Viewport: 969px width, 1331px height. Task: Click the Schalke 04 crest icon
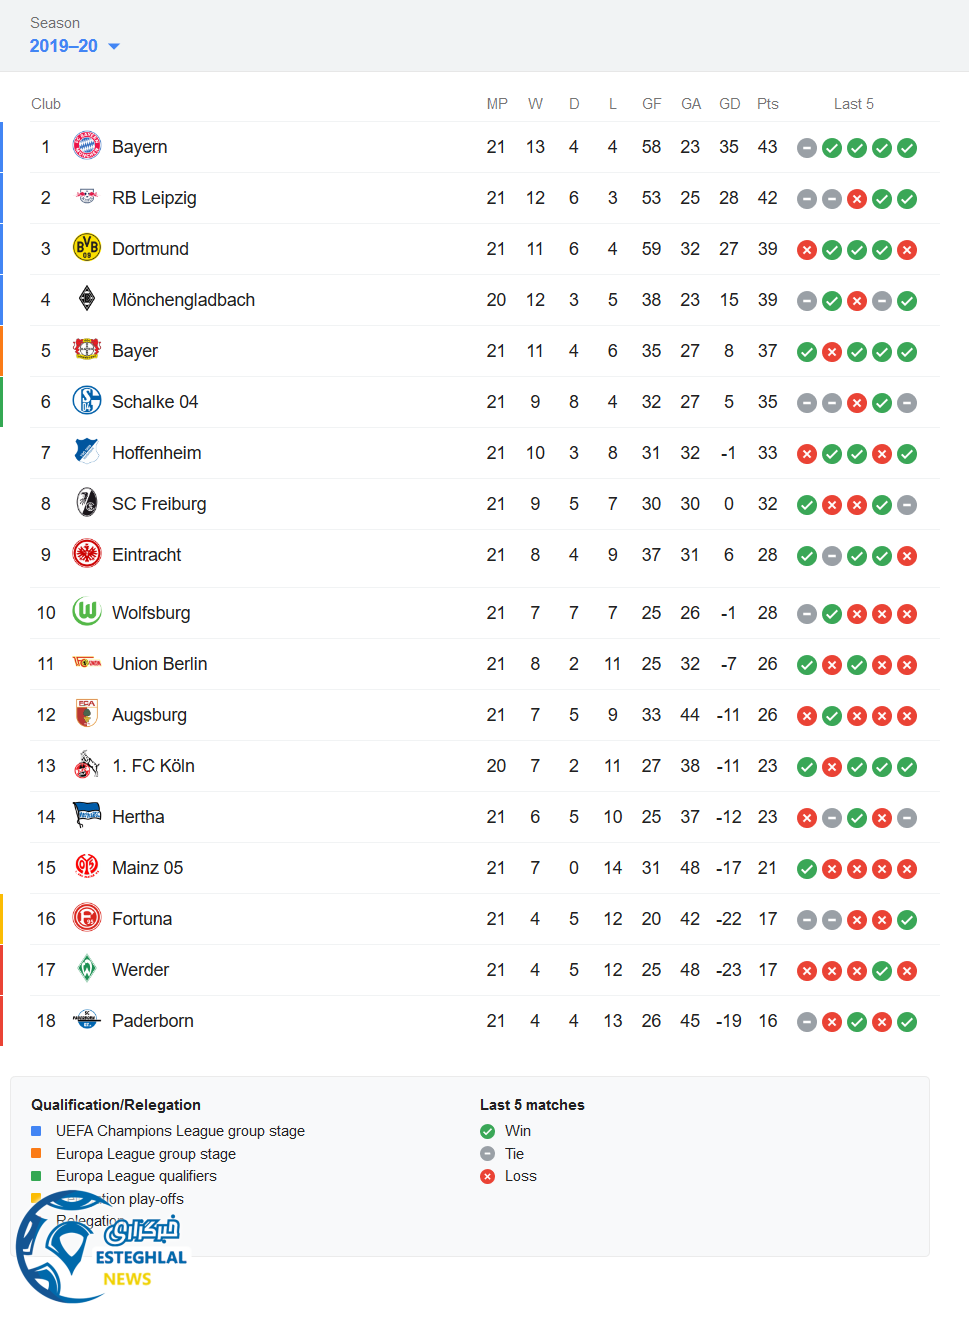coord(87,401)
